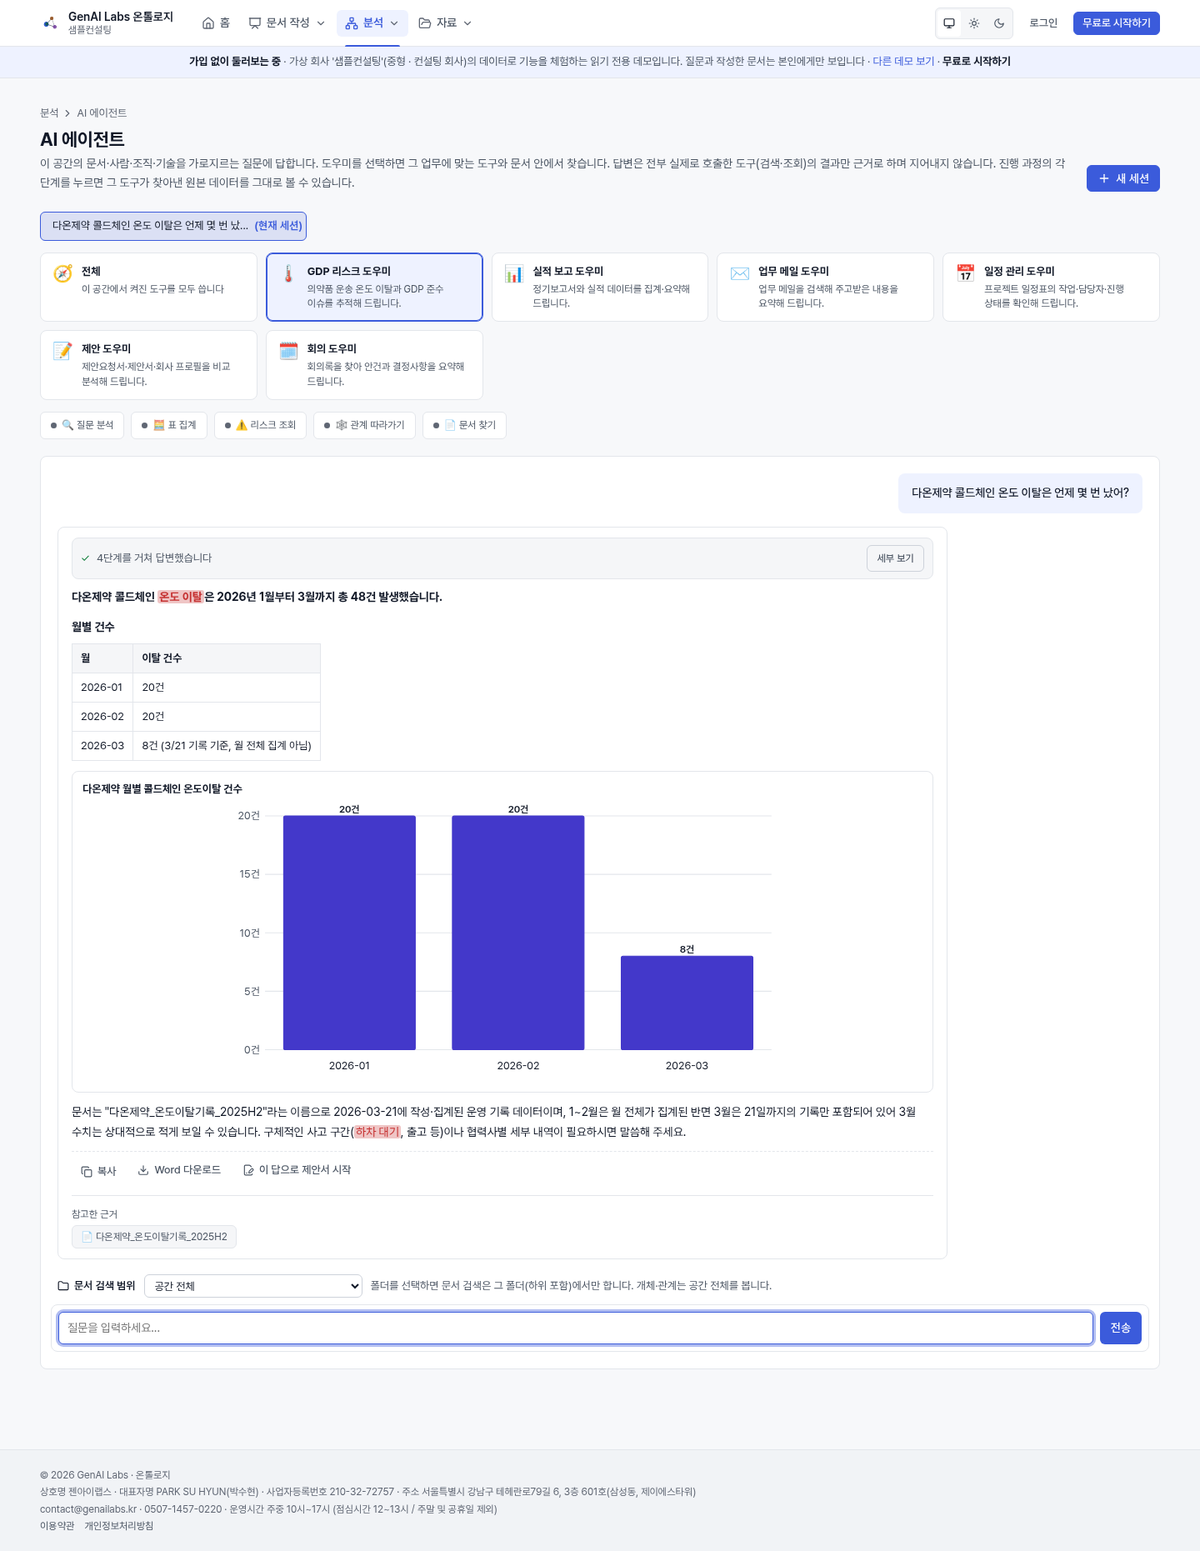Go to the 홈 navigation item
1200x1551 pixels.
pyautogui.click(x=216, y=23)
